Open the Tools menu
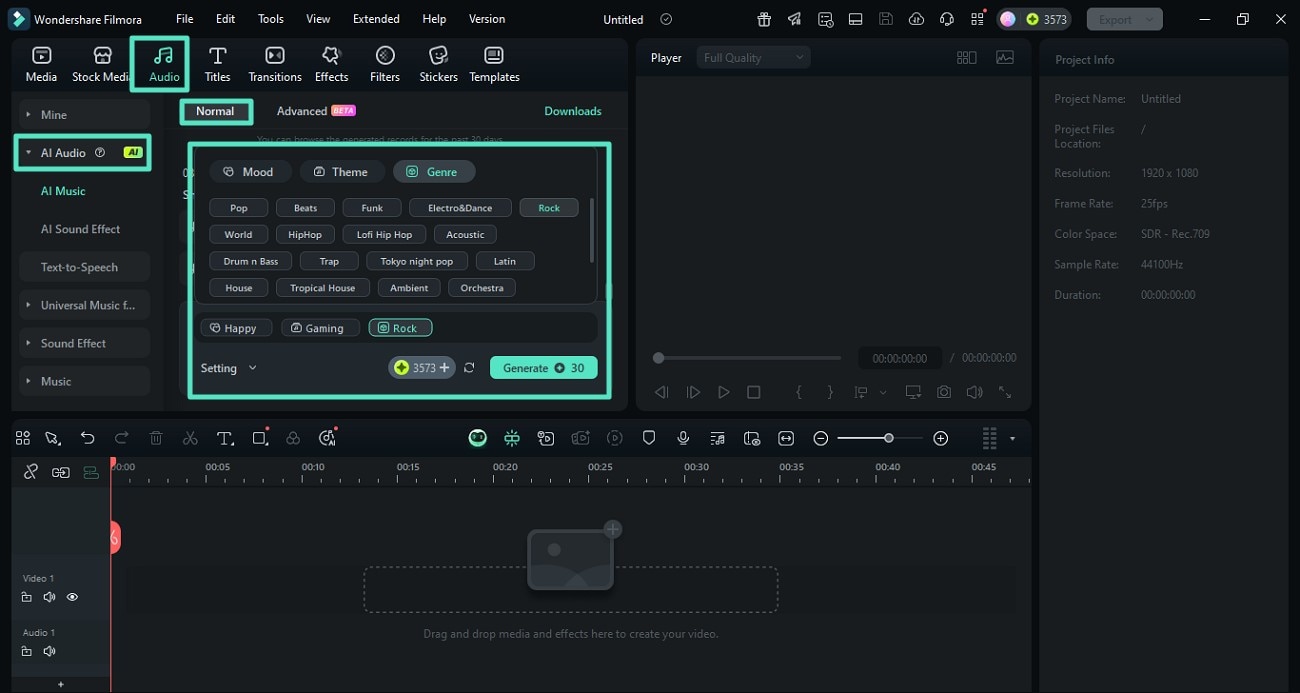 (x=271, y=19)
